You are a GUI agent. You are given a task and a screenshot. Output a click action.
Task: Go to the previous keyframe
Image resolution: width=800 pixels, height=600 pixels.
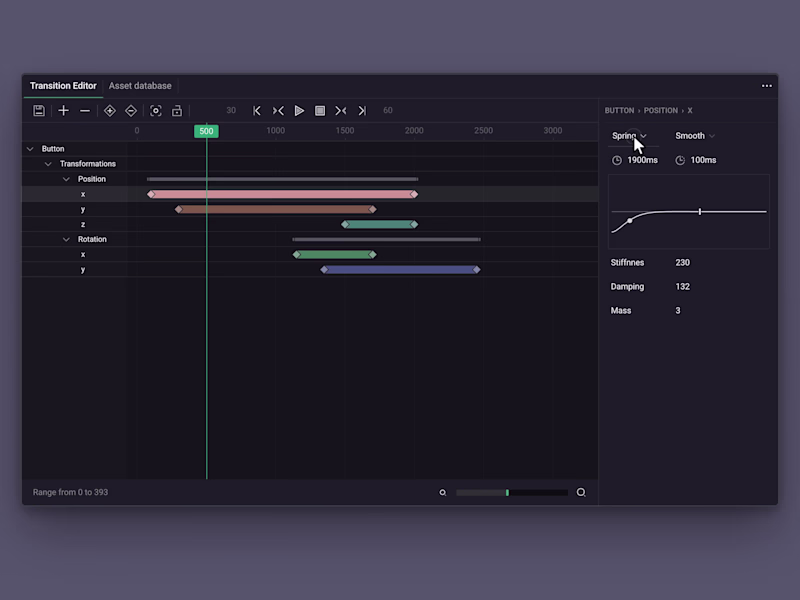278,111
